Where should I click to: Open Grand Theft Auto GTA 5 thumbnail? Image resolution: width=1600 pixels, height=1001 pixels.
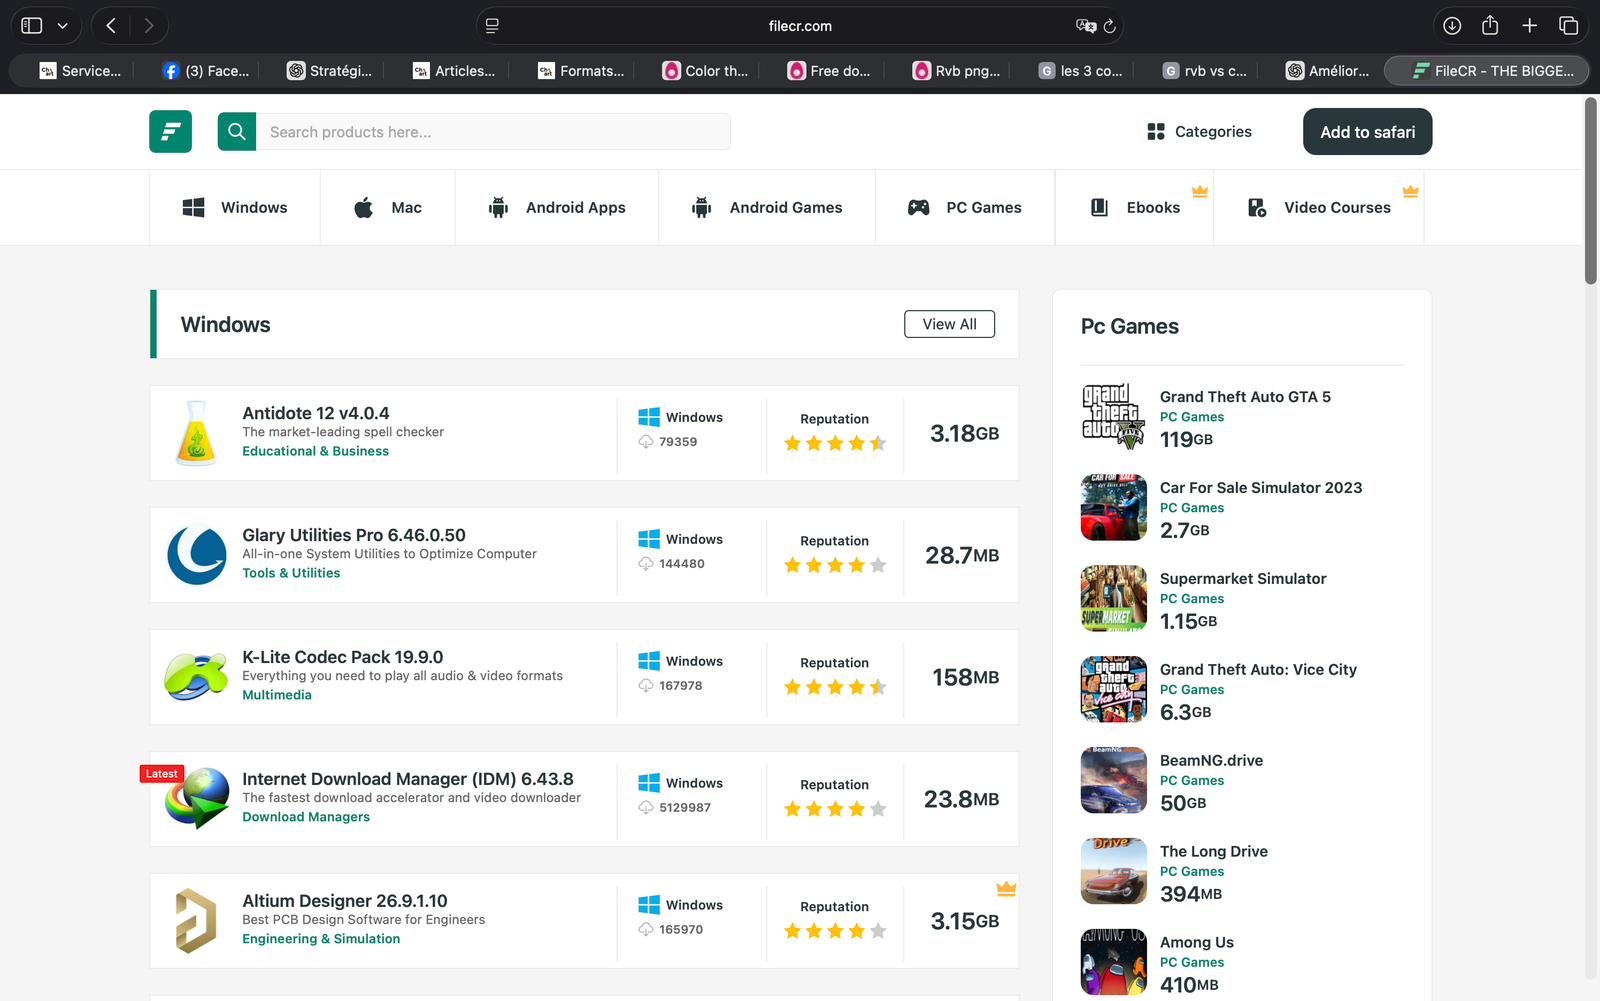tap(1114, 417)
